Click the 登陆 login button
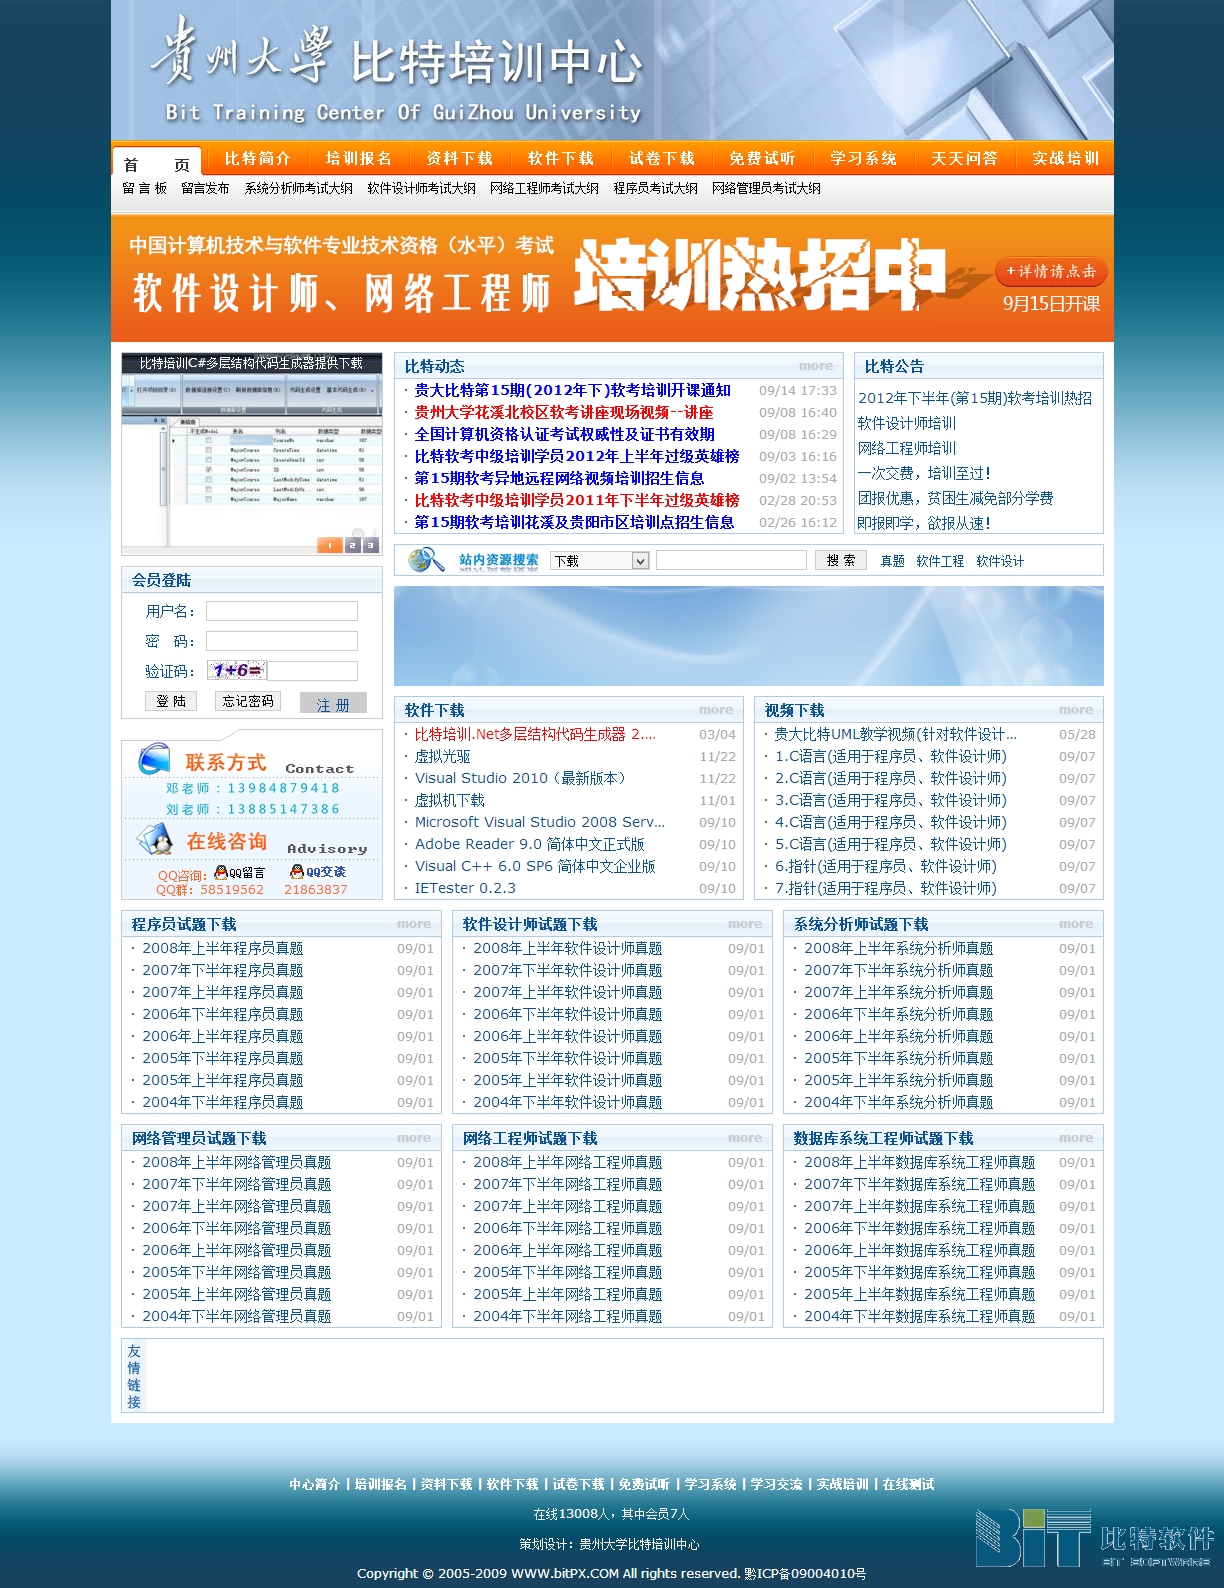Image resolution: width=1224 pixels, height=1588 pixels. [x=171, y=701]
